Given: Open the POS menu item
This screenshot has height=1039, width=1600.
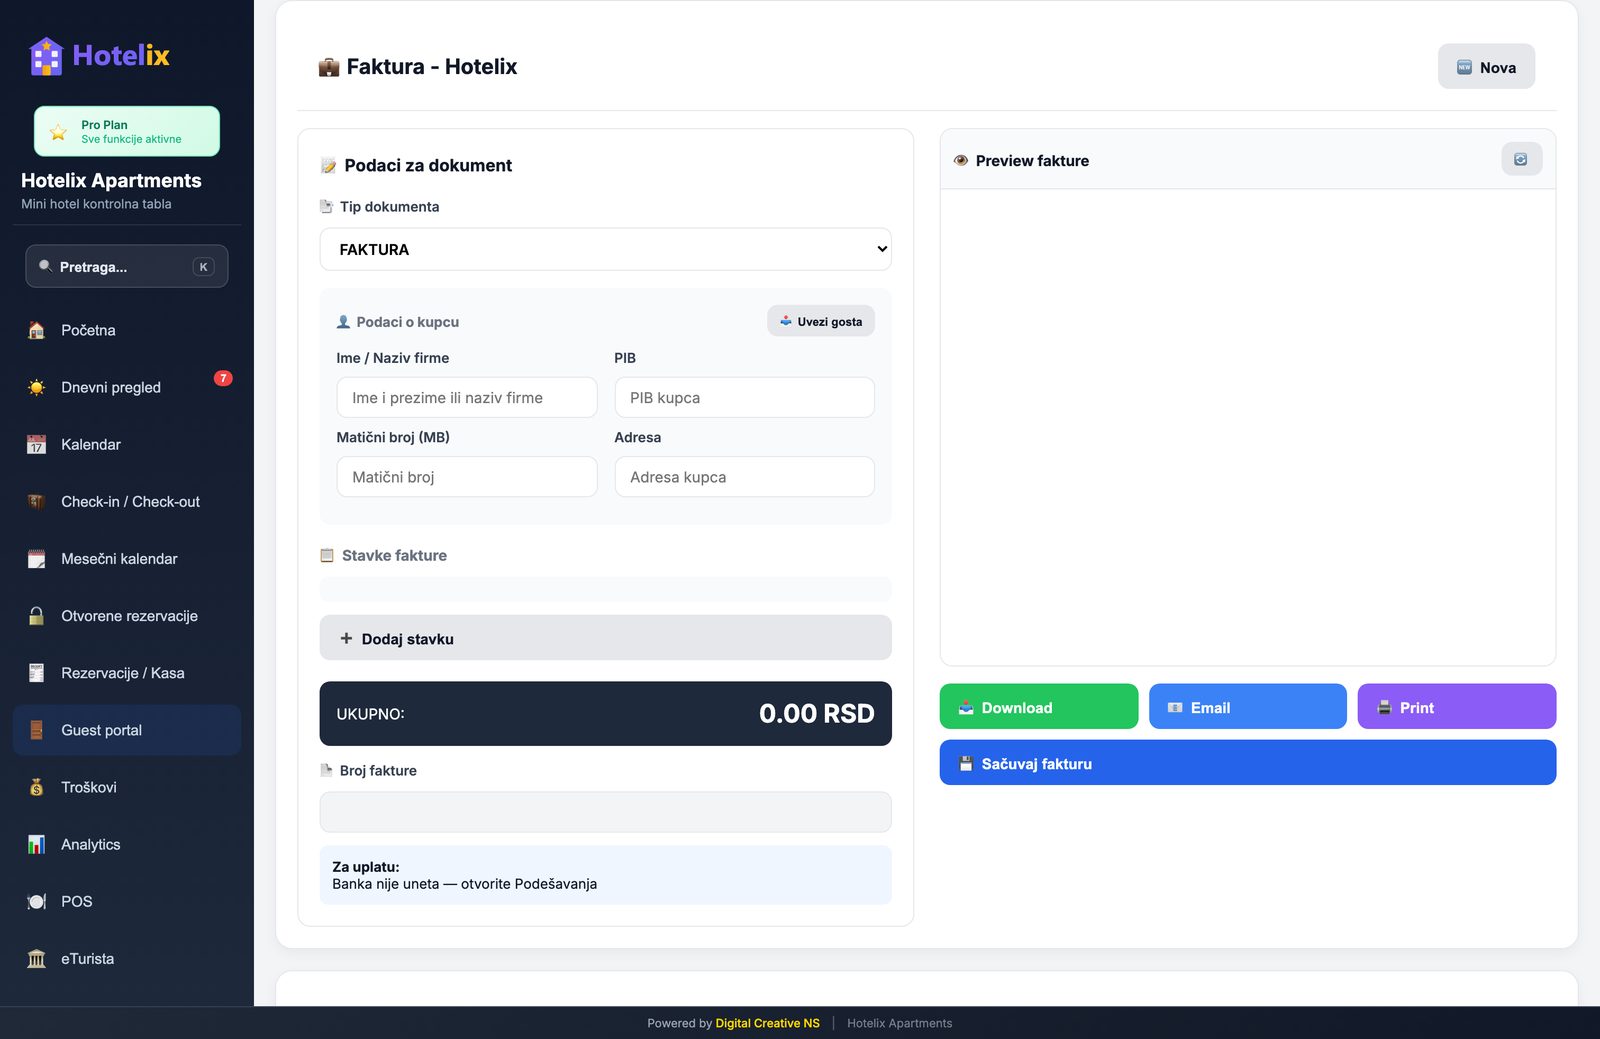Looking at the screenshot, I should coord(127,901).
